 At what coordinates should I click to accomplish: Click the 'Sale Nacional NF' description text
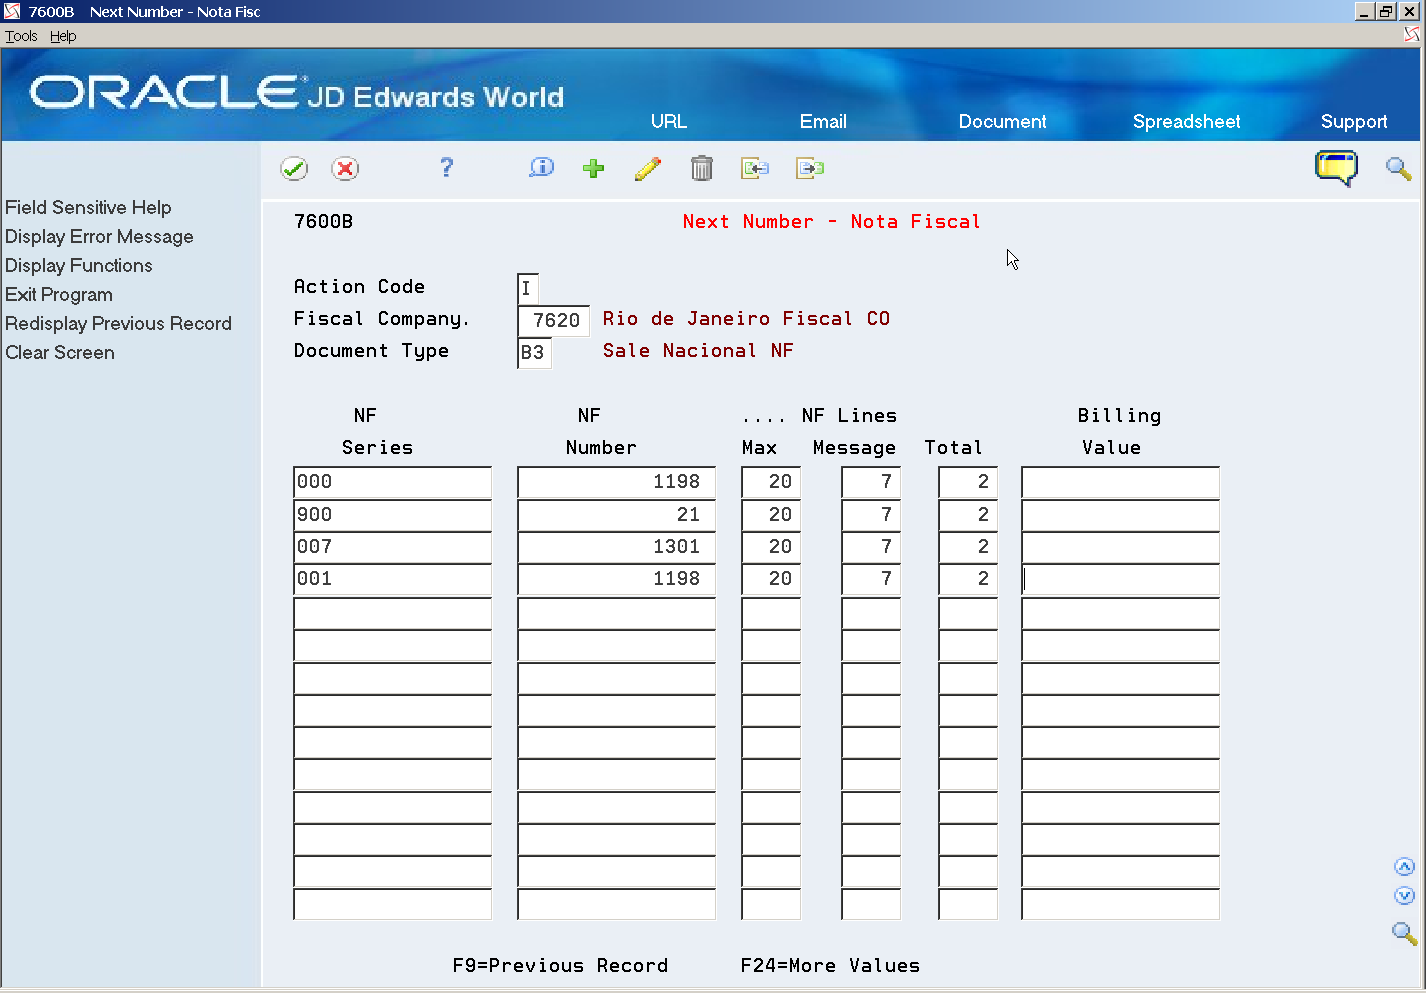tap(698, 351)
